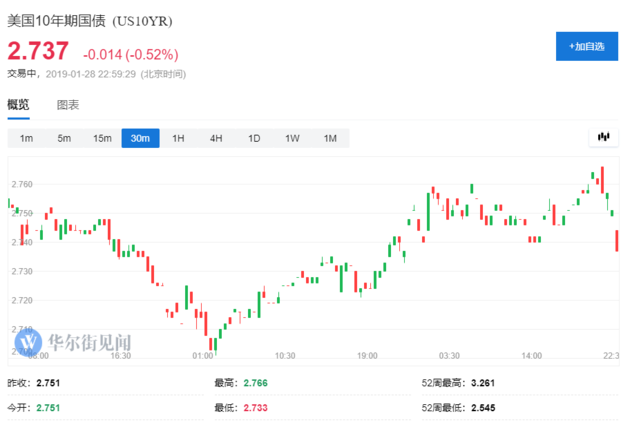
Task: Change timeframe to 1D
Action: point(254,138)
